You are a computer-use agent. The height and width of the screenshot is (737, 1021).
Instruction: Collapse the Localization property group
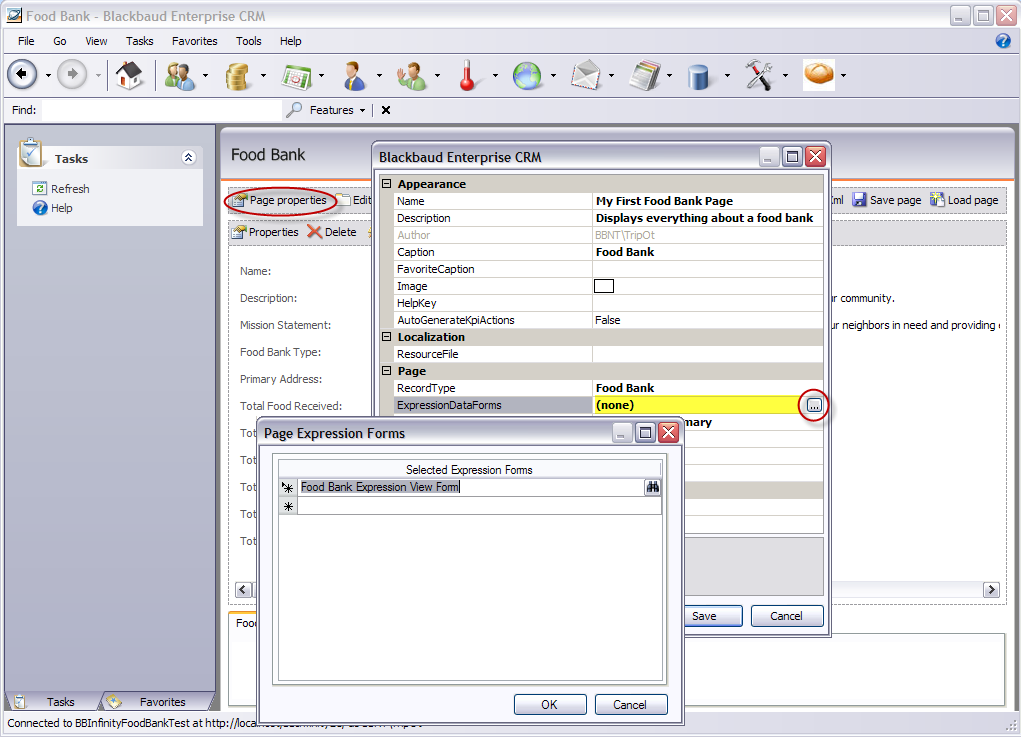click(x=386, y=337)
